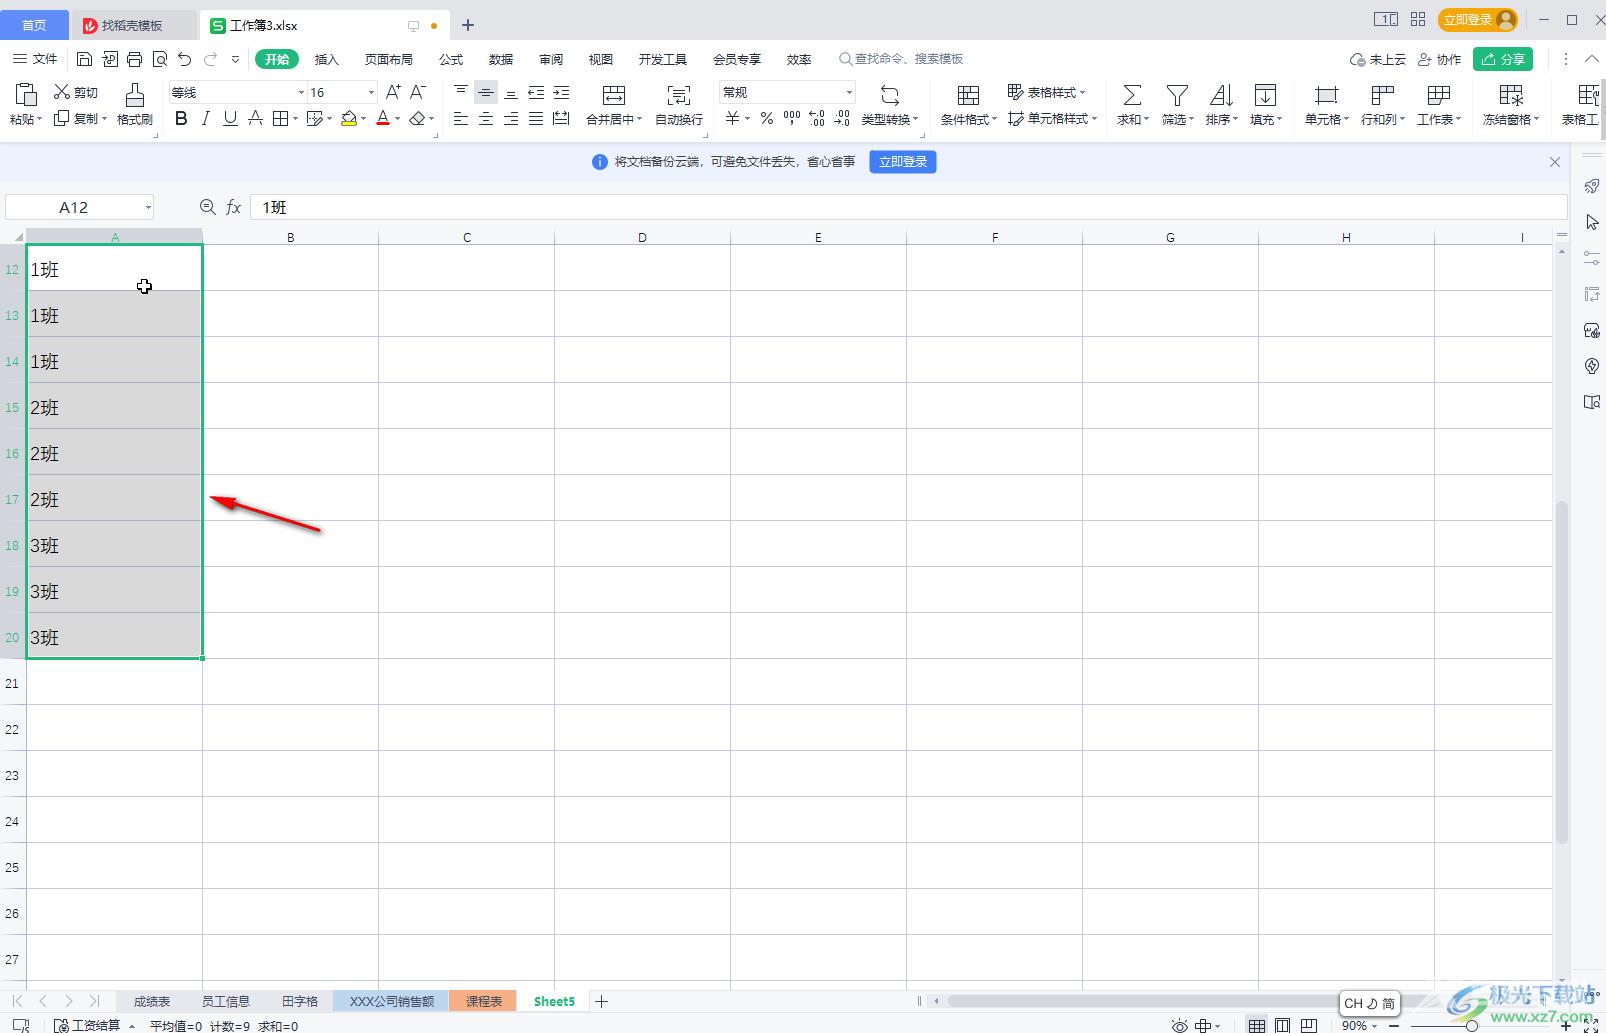
Task: Click the Worksheet icon in ribbon
Action: pos(1439,95)
